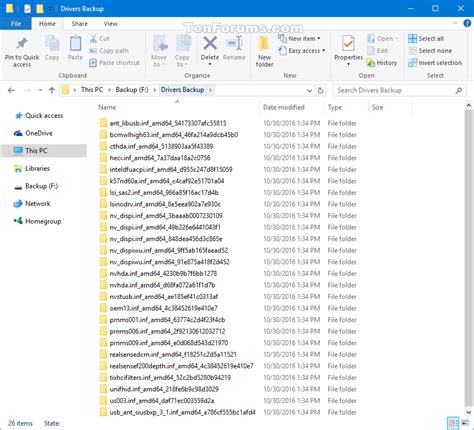Click the Open button in ribbon

(x=382, y=39)
